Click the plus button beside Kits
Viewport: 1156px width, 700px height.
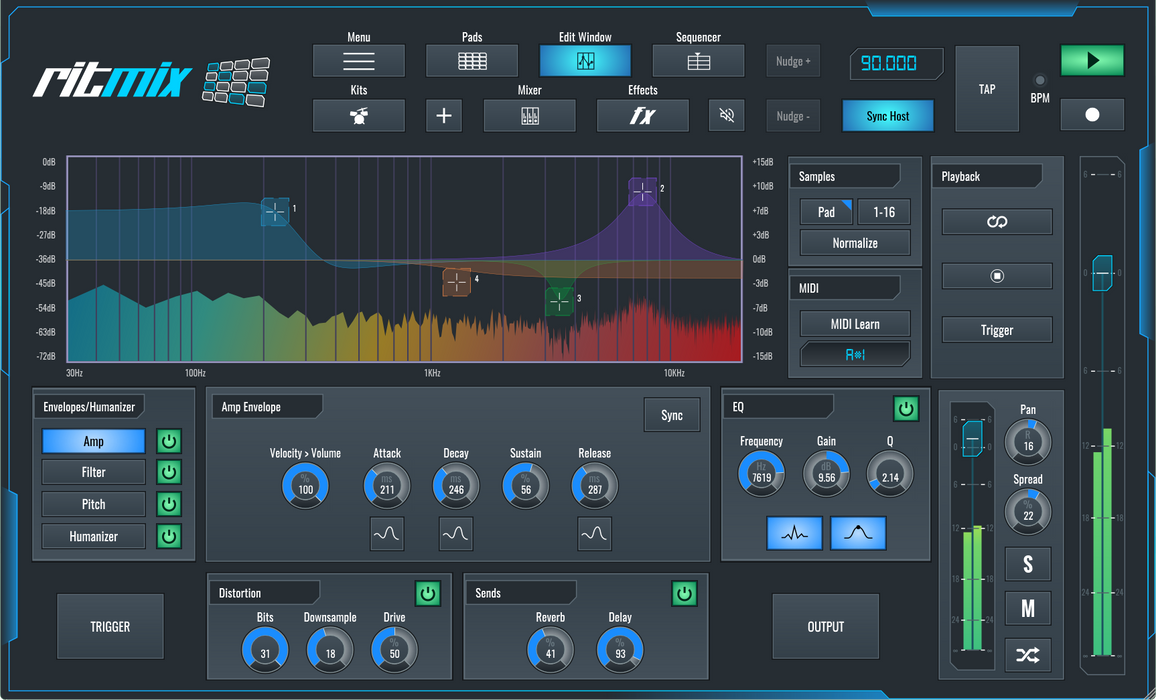click(444, 116)
